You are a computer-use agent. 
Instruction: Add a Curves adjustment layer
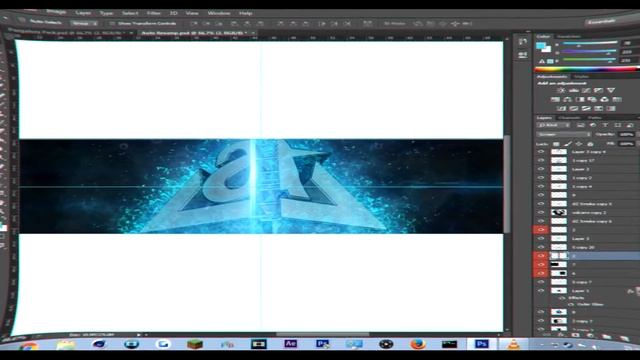pos(586,90)
